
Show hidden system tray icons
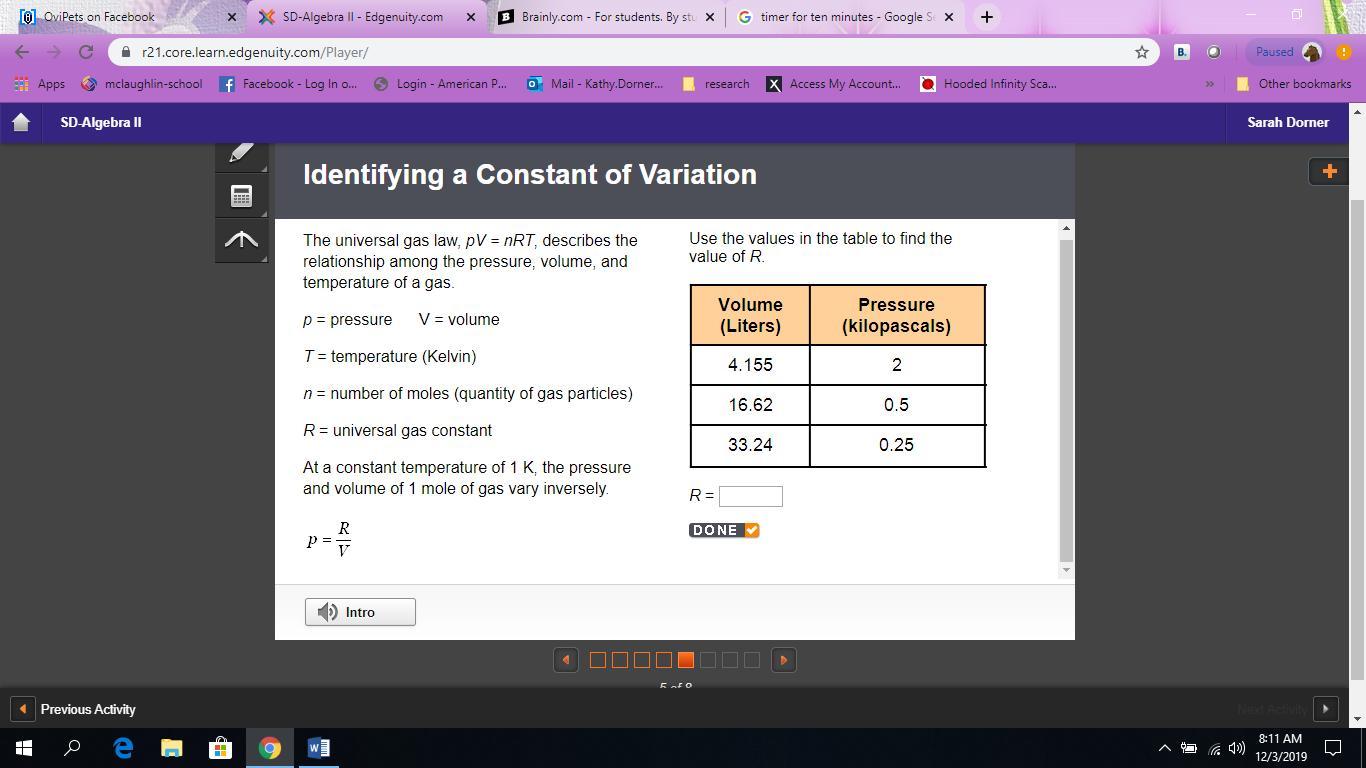point(1164,748)
